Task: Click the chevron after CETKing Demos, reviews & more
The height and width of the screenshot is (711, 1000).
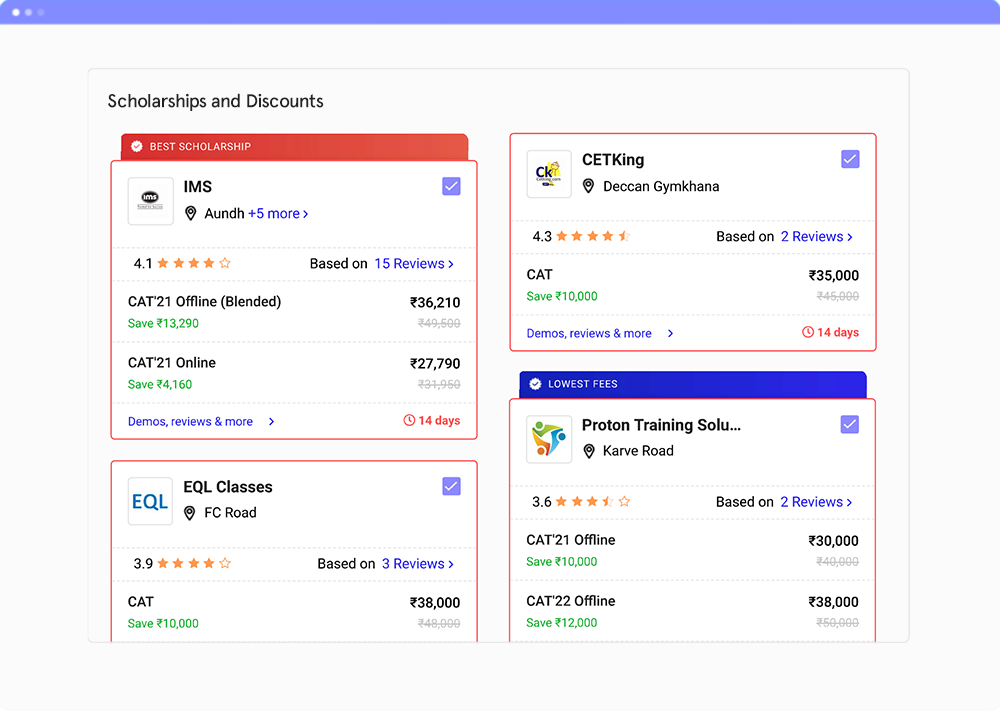Action: click(x=670, y=334)
